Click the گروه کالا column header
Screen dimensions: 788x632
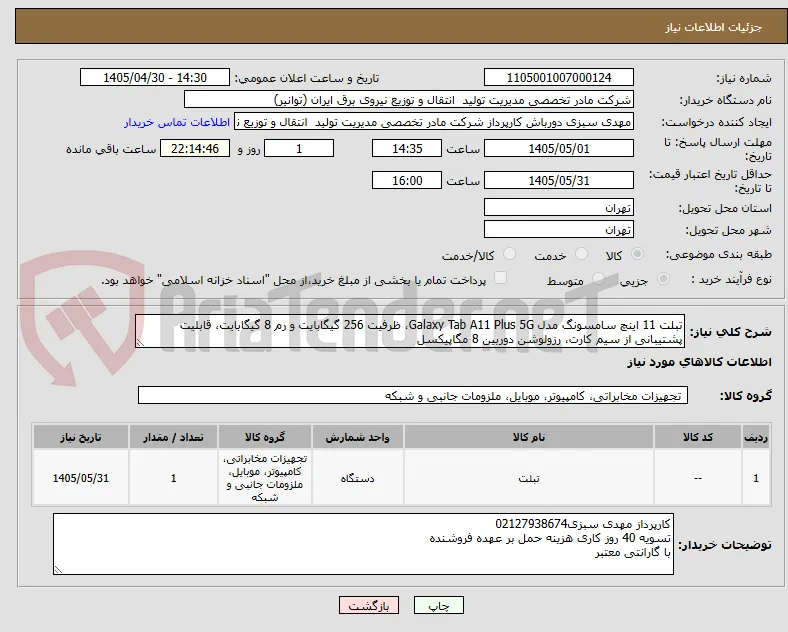265,437
